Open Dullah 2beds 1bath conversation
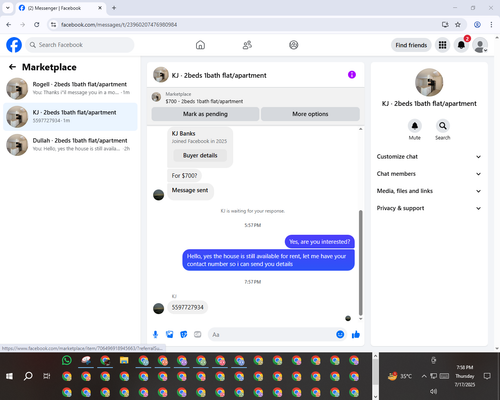500x400 pixels. pyautogui.click(x=70, y=145)
